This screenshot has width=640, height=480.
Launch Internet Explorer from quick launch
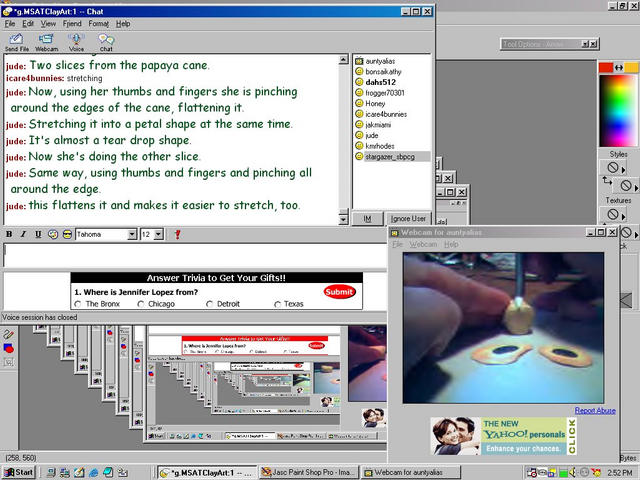pyautogui.click(x=93, y=472)
